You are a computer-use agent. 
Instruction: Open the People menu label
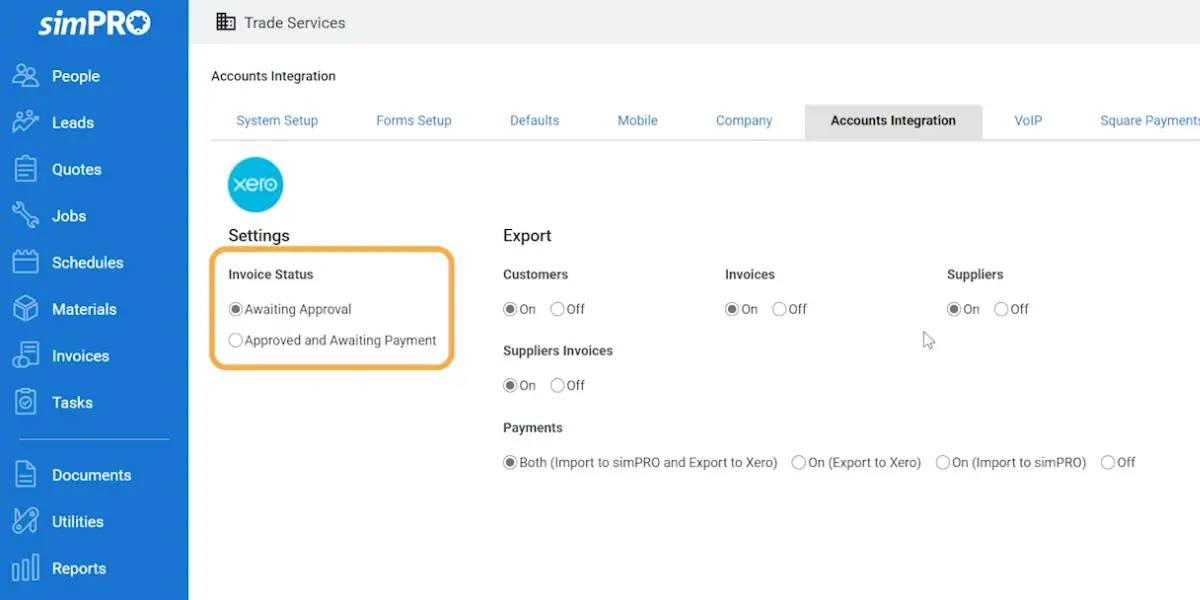click(x=76, y=76)
